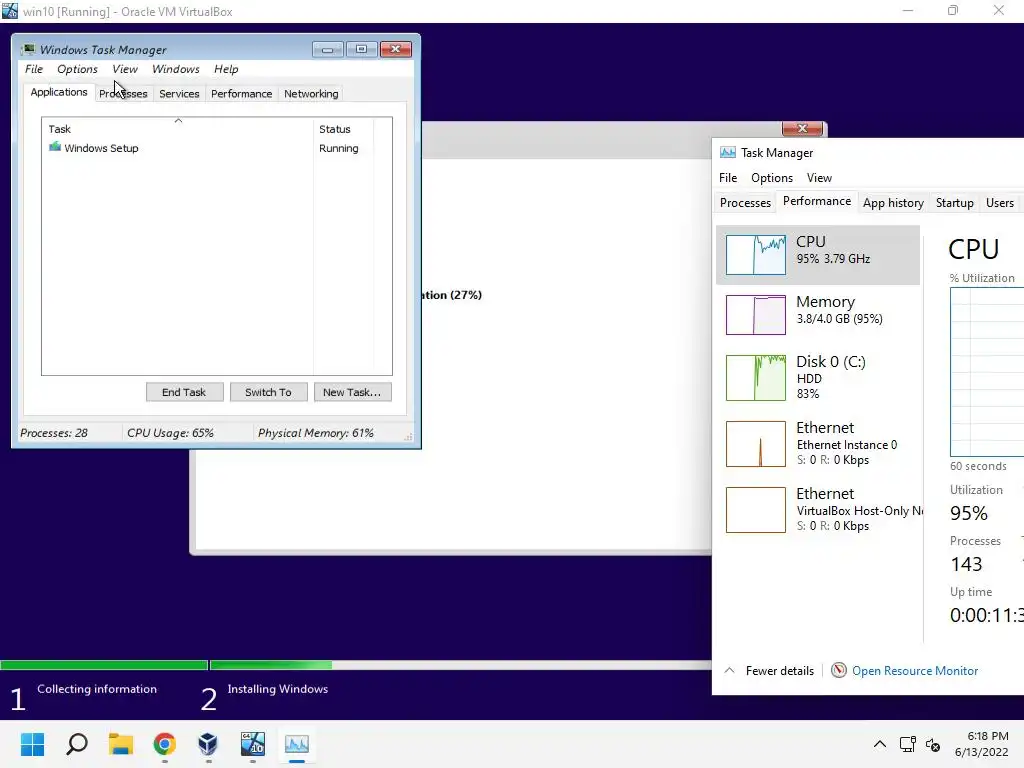Click Processes: 28 status text
Viewport: 1024px width, 768px height.
(54, 433)
